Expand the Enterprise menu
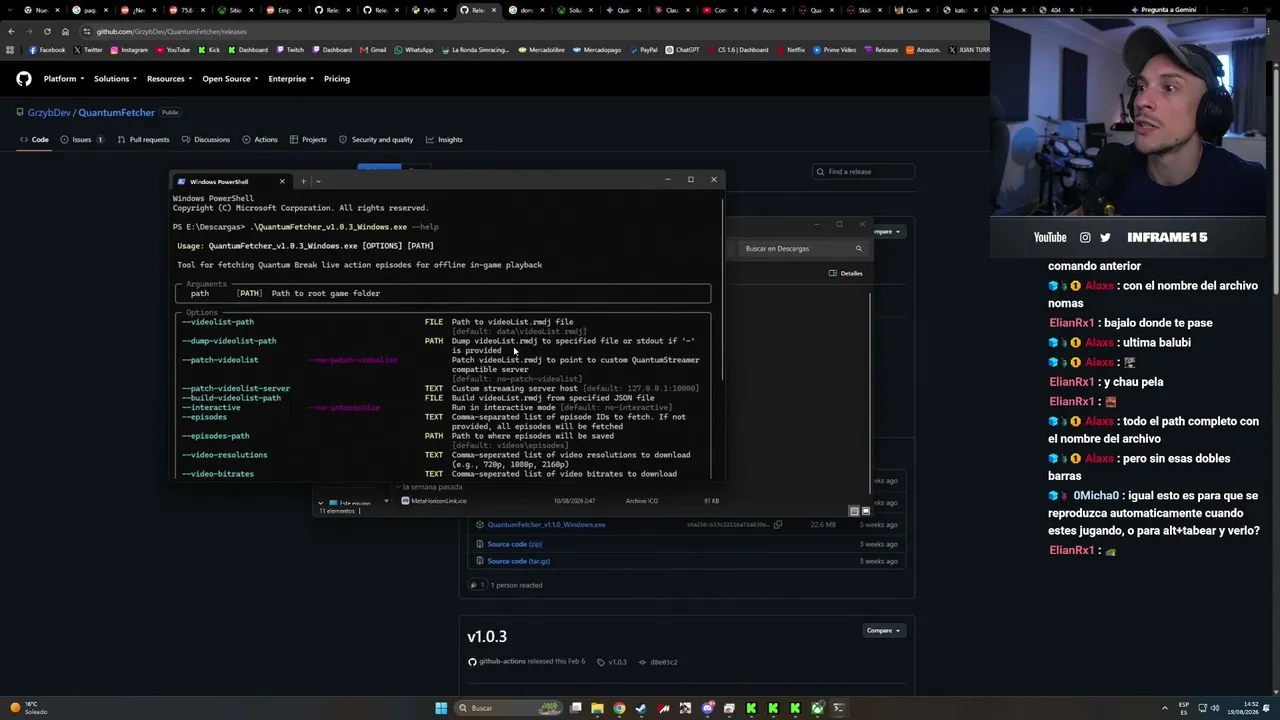 [291, 79]
